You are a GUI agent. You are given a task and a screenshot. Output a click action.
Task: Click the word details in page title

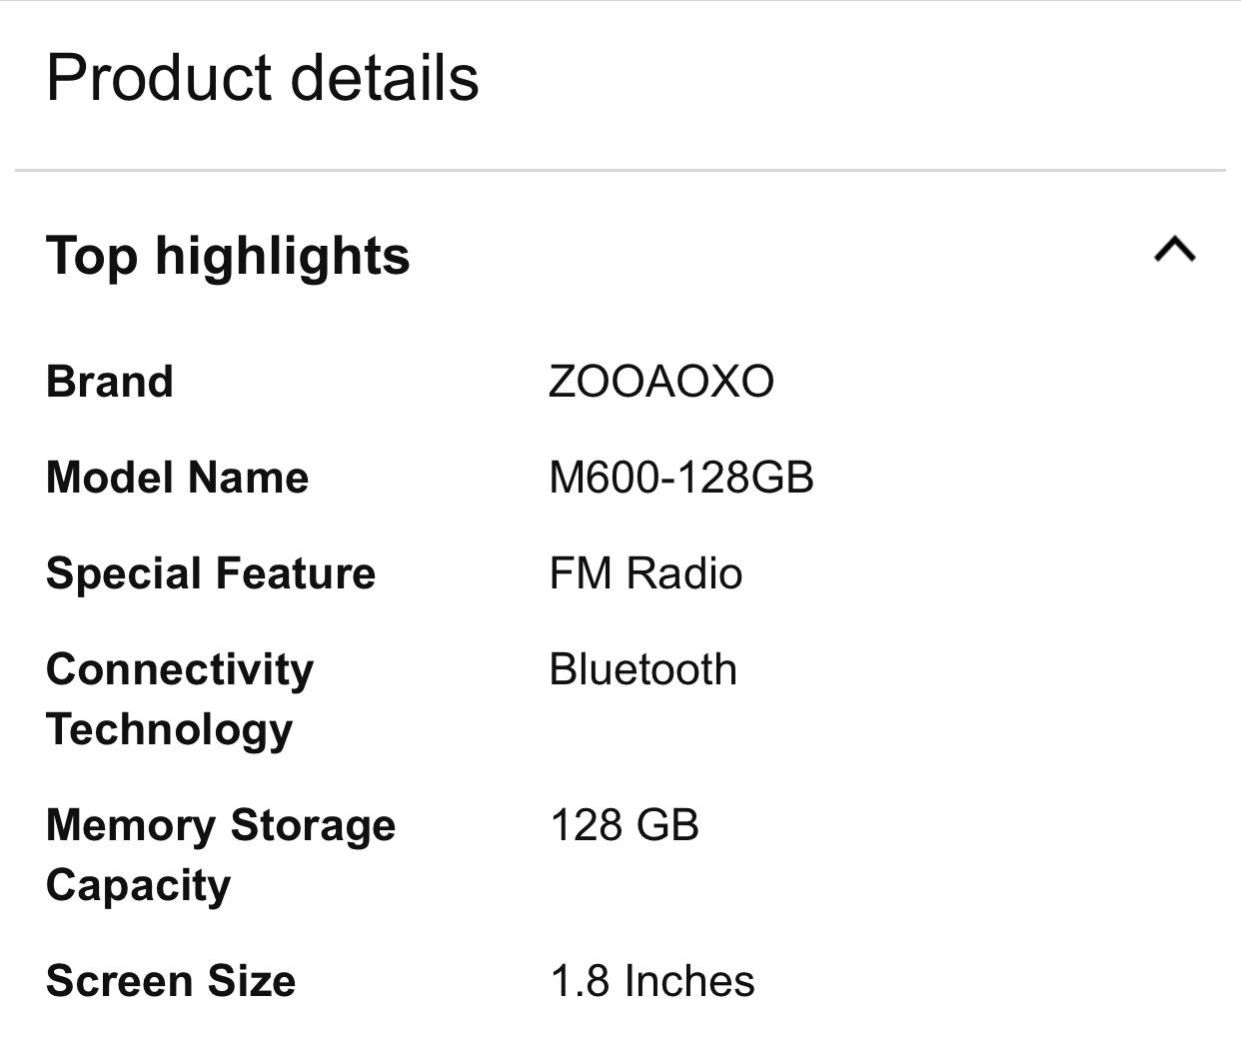coord(384,78)
